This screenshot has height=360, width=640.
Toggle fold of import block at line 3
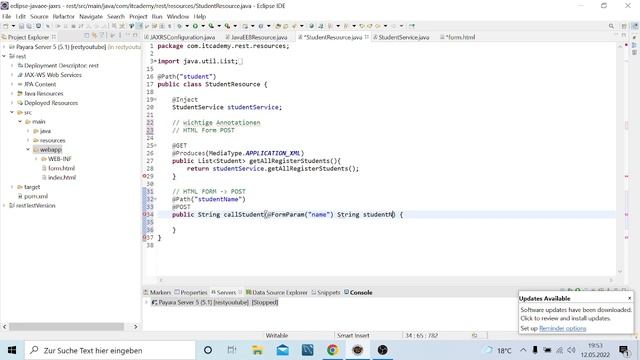pyautogui.click(x=155, y=61)
